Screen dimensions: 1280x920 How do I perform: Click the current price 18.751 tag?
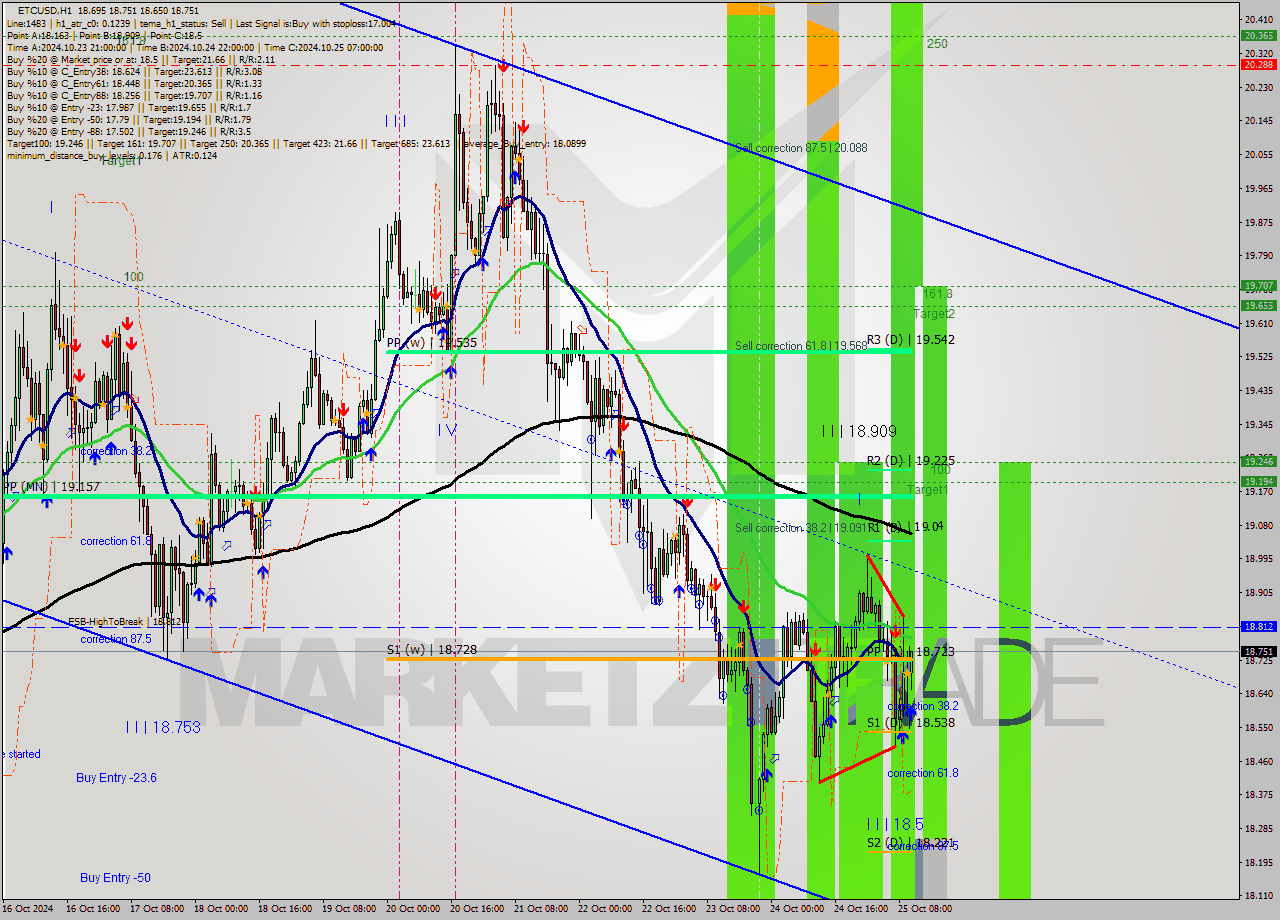point(1257,651)
